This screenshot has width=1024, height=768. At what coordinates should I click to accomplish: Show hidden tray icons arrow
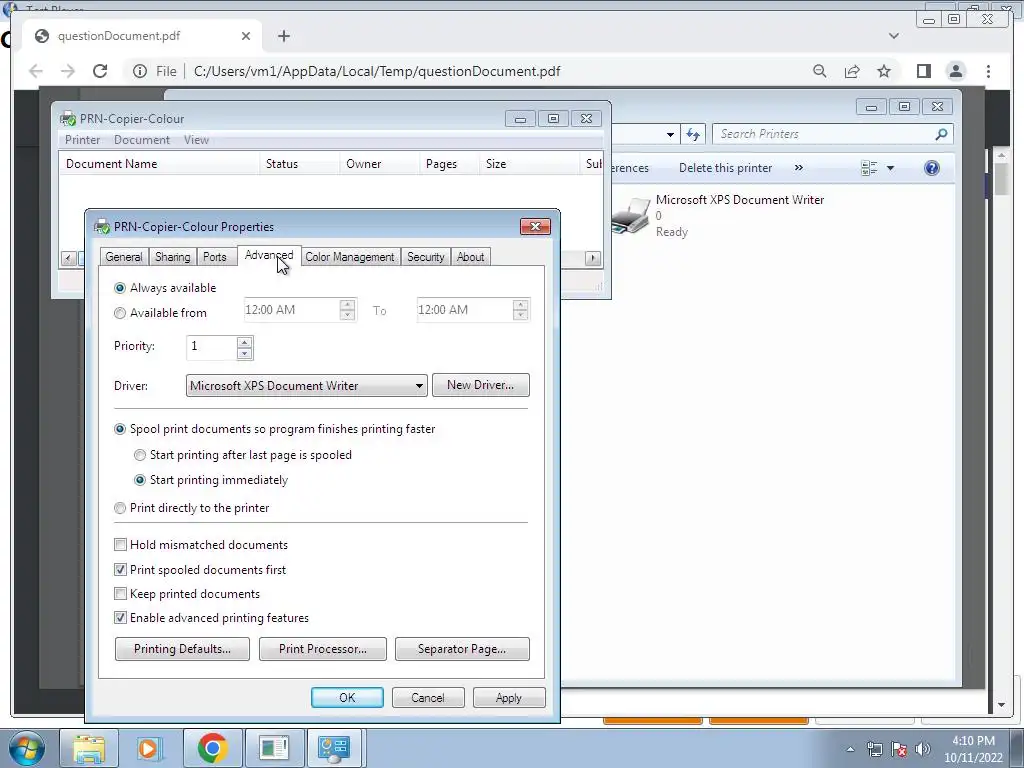850,750
